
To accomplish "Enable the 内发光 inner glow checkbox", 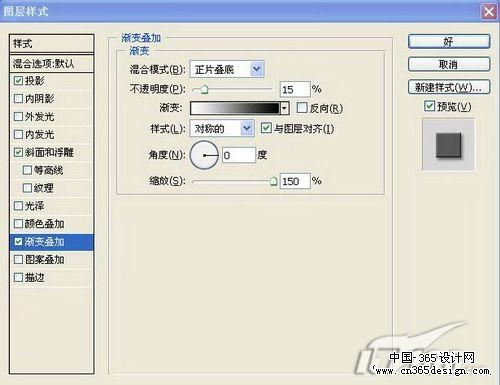I will click(18, 135).
